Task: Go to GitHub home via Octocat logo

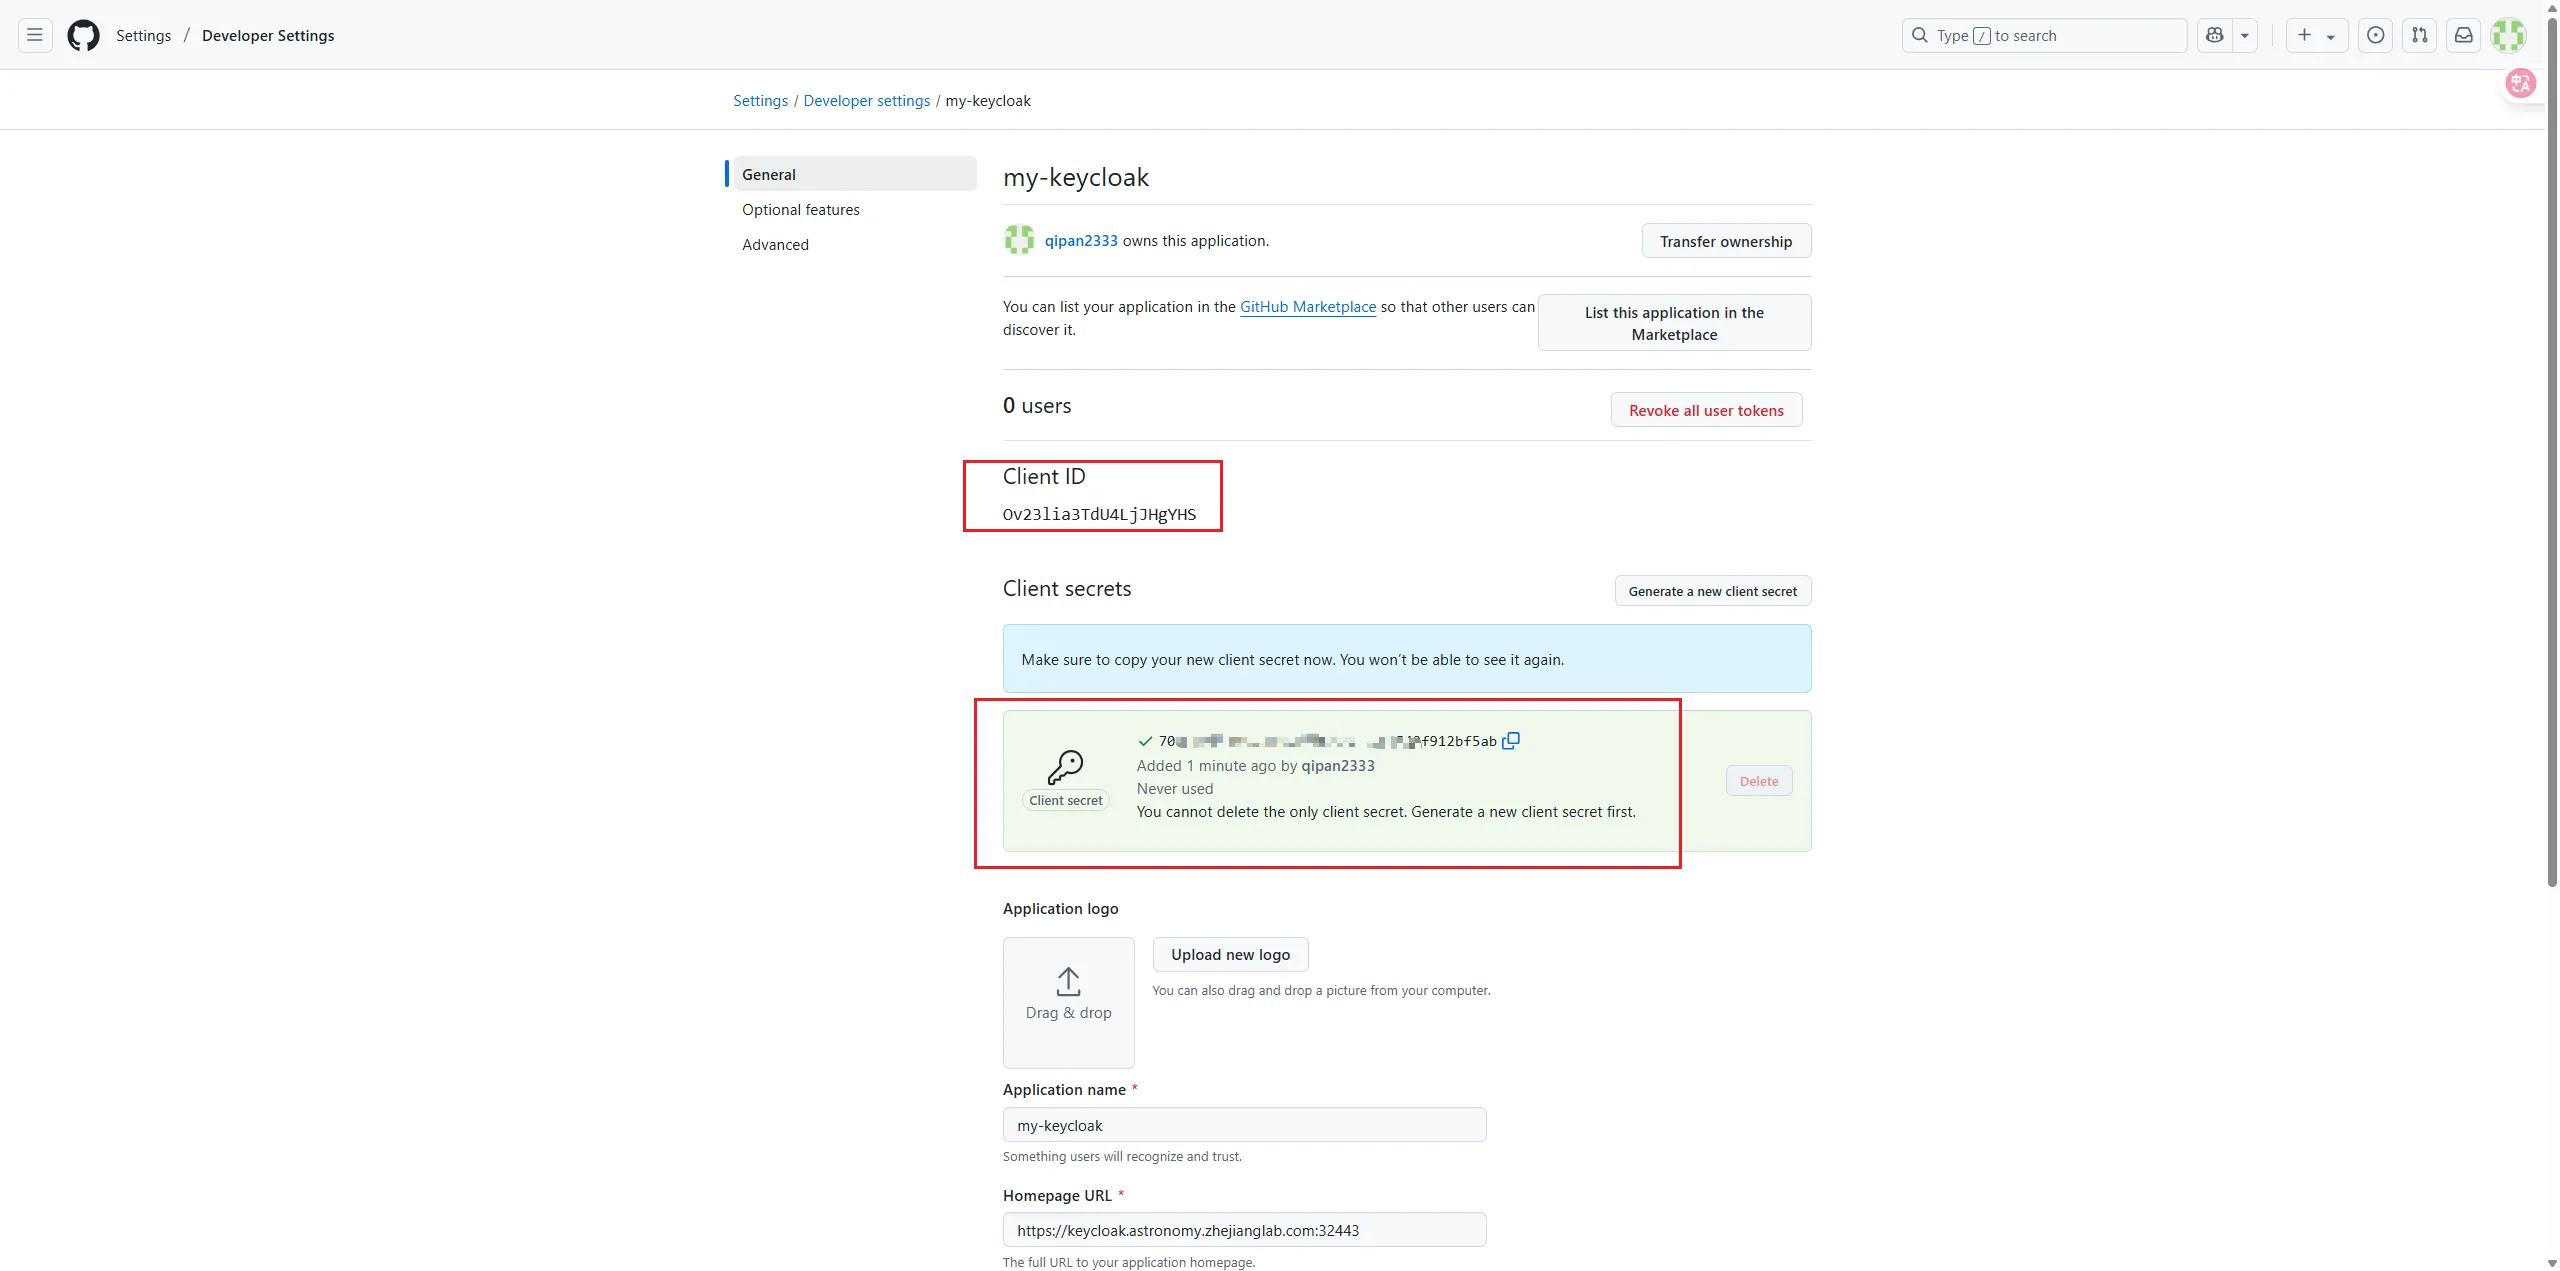Action: tap(83, 35)
